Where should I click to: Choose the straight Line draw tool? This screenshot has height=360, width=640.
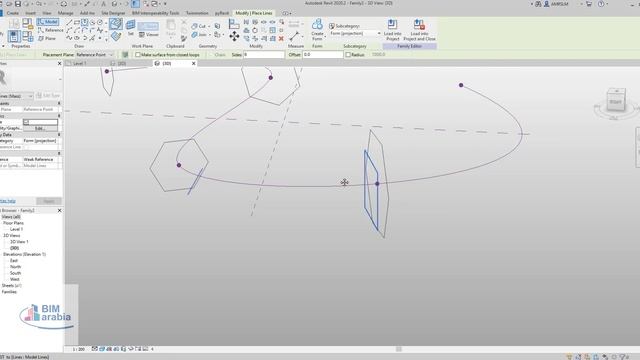[69, 22]
